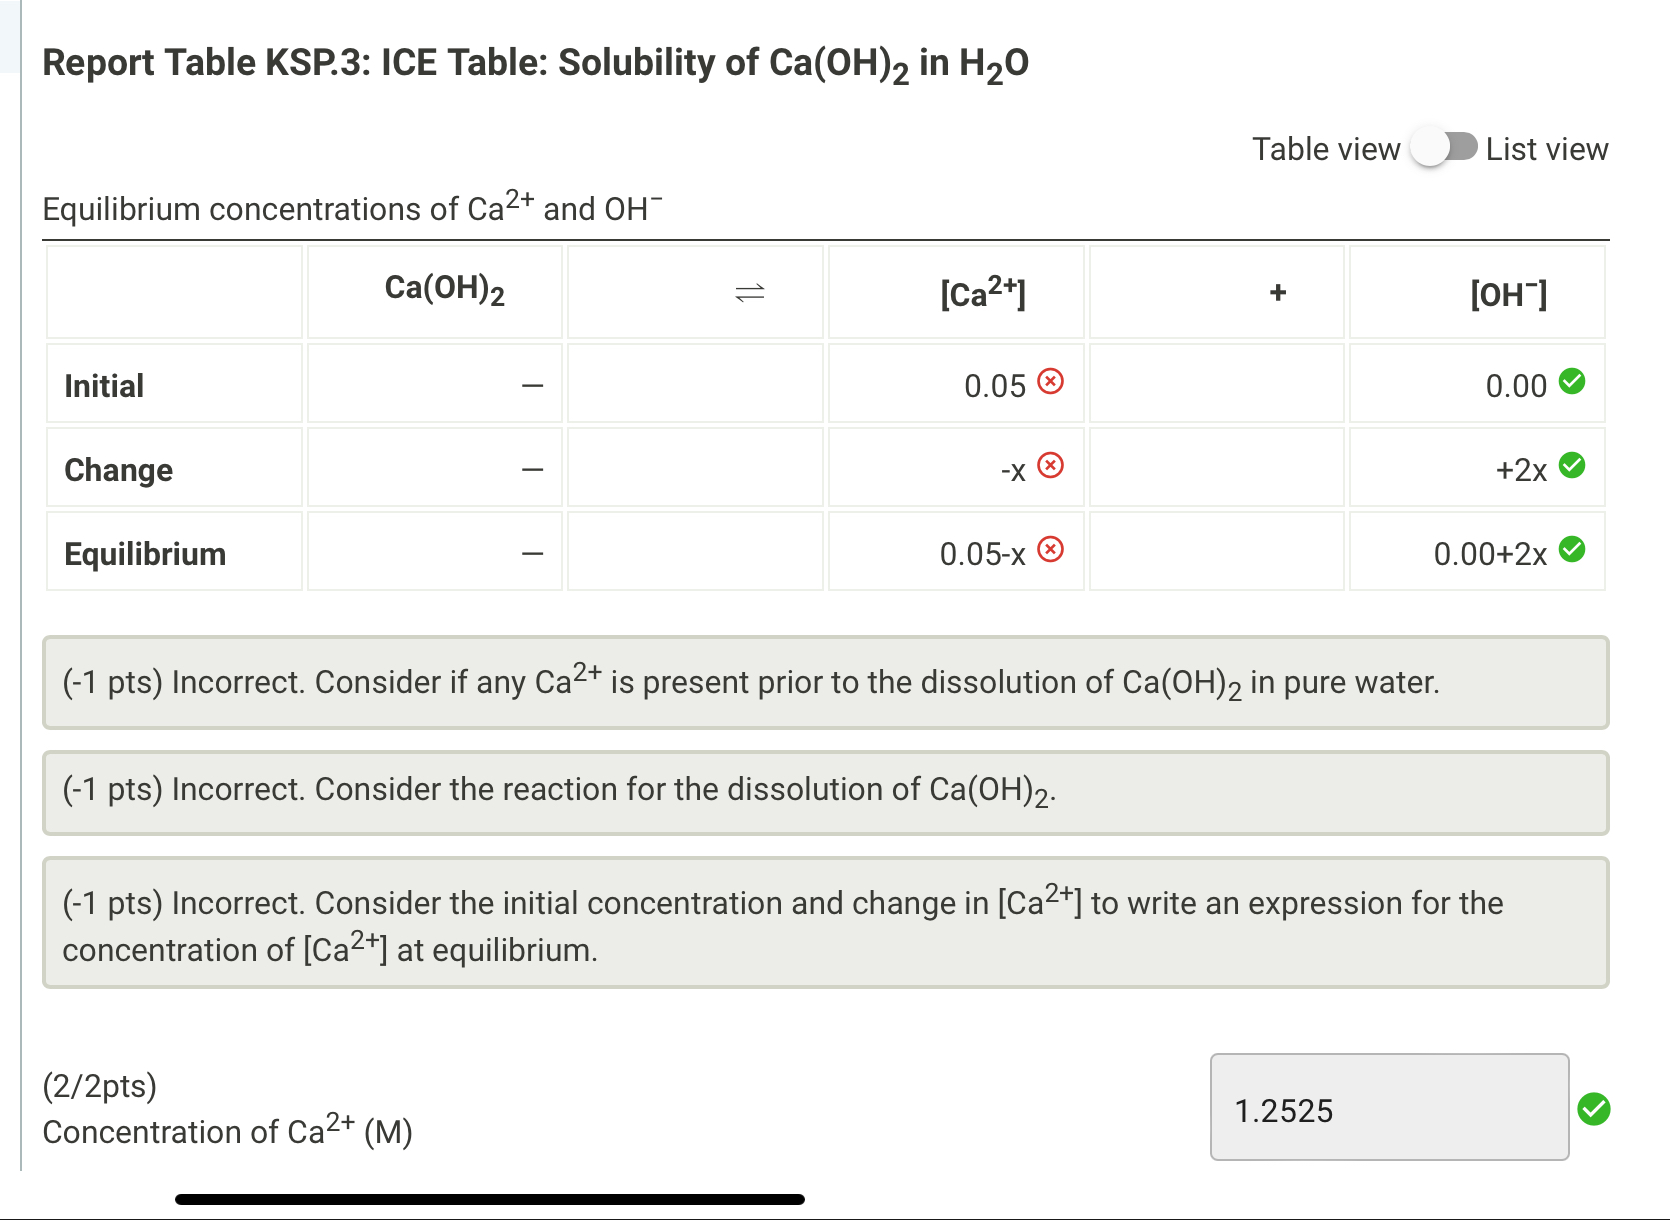The image size is (1670, 1220).
Task: Click the green check beside 0.00+2x
Action: [x=1572, y=548]
